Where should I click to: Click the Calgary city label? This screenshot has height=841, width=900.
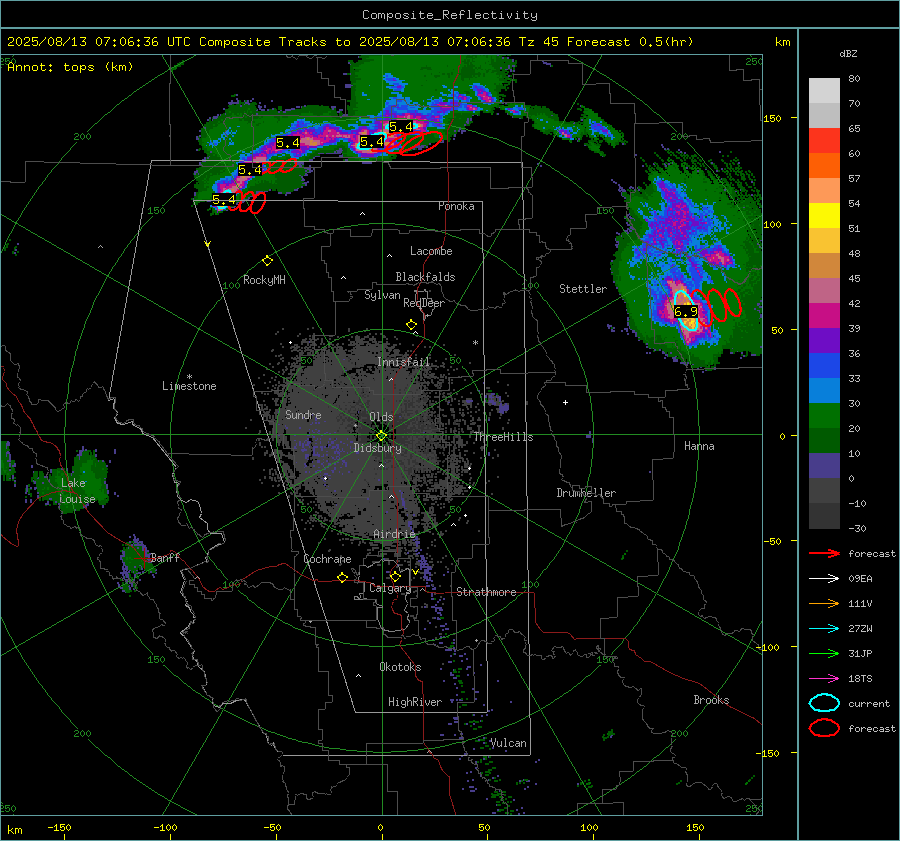(x=390, y=588)
